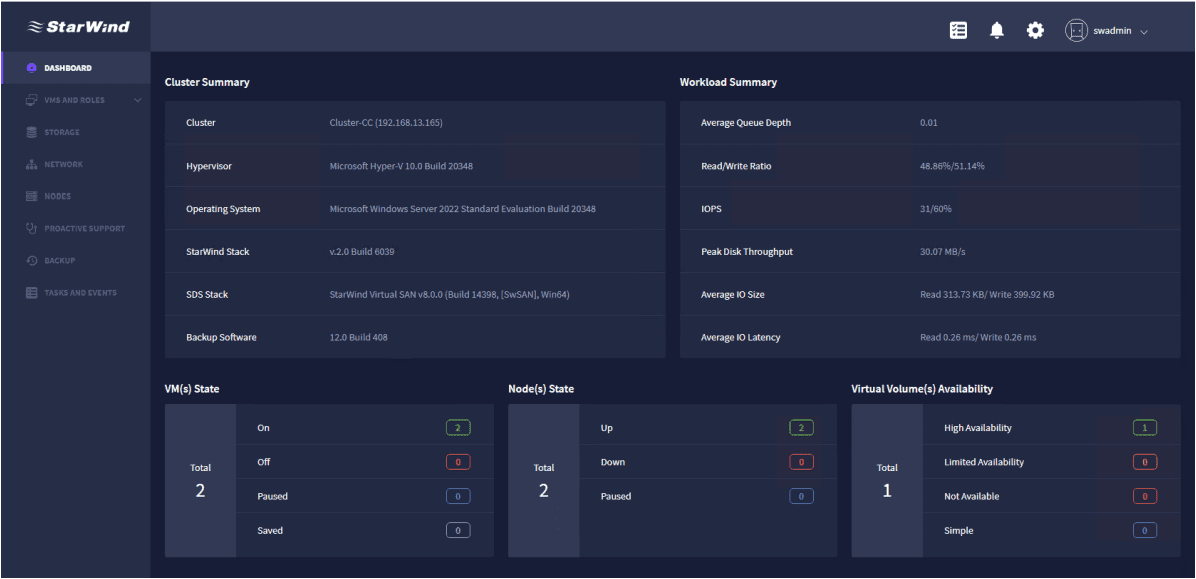Click the Nodes Paused count badge
Image resolution: width=1196 pixels, height=579 pixels.
[801, 497]
